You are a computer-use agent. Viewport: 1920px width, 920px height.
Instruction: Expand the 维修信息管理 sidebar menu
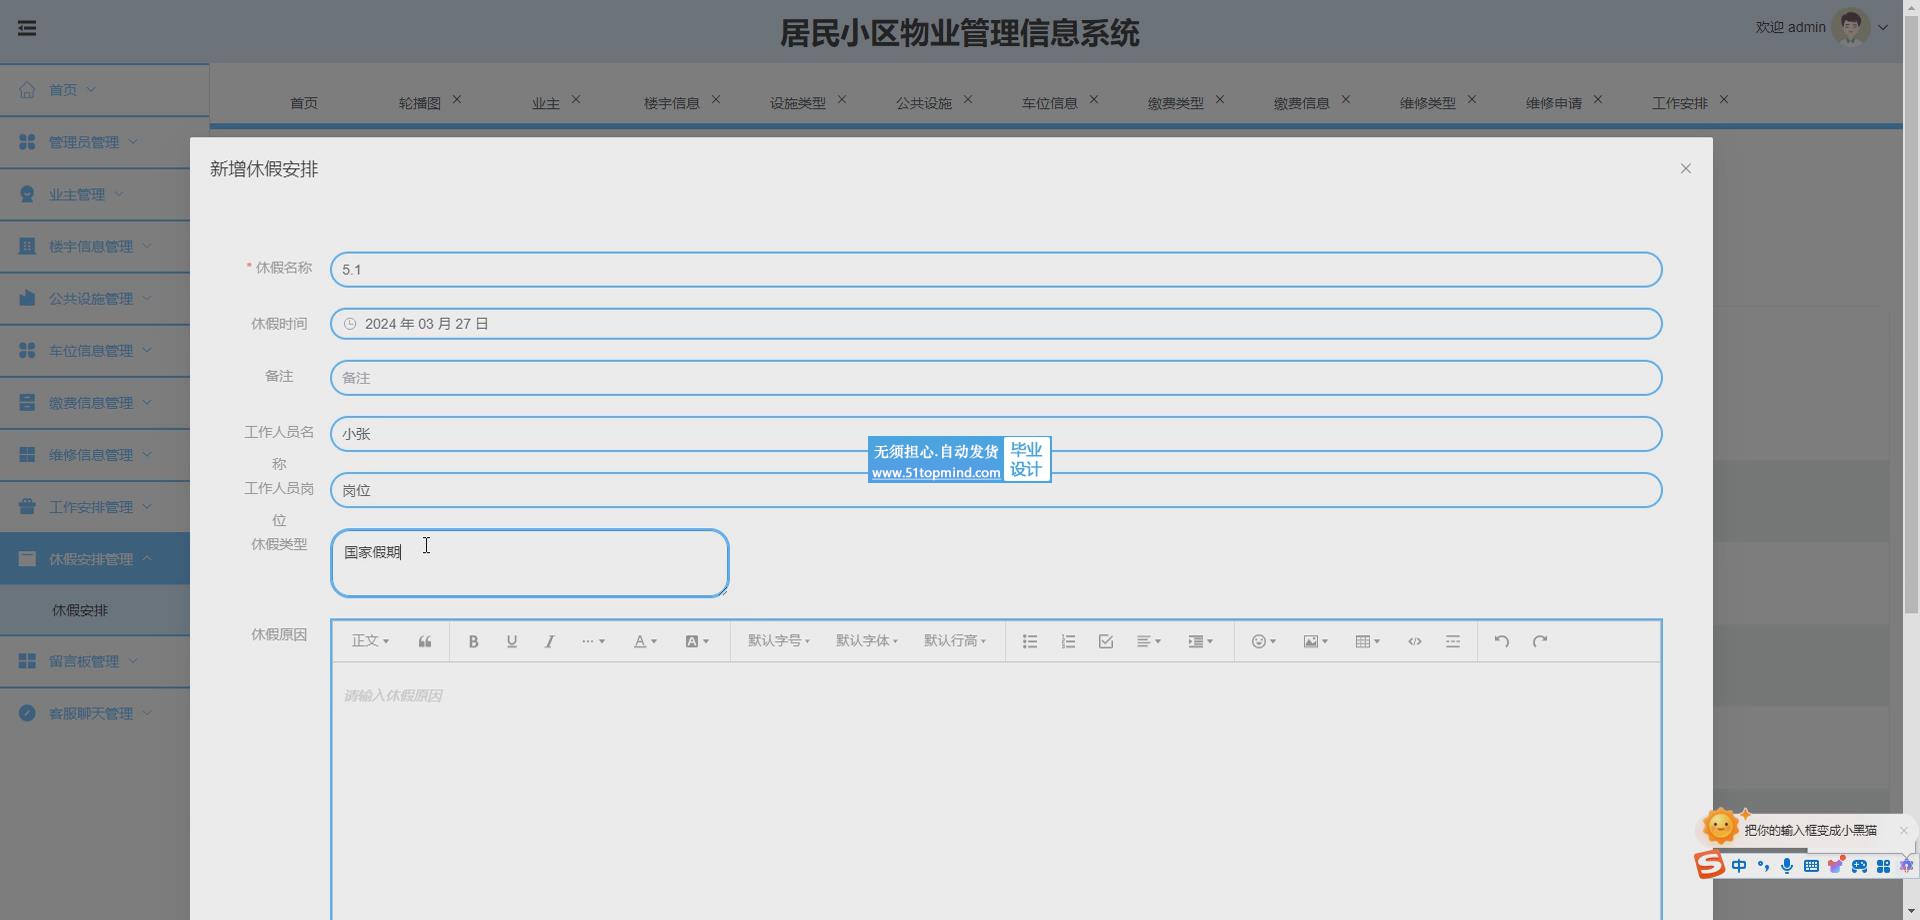[95, 454]
